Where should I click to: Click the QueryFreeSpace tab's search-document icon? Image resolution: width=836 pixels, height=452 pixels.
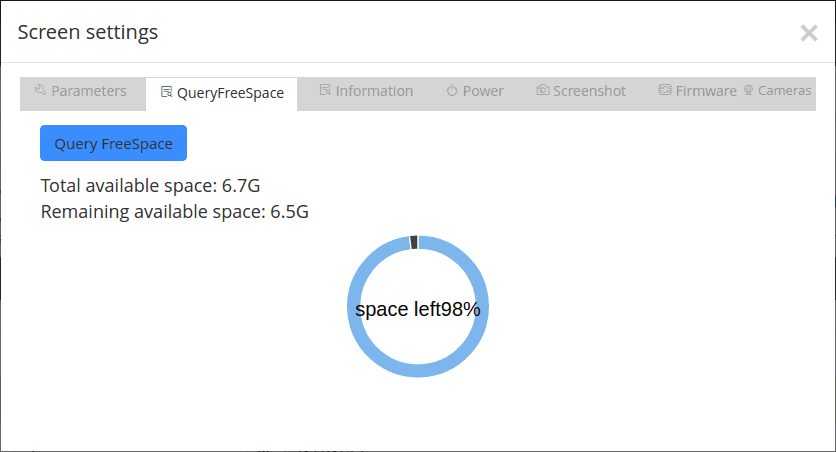point(166,92)
